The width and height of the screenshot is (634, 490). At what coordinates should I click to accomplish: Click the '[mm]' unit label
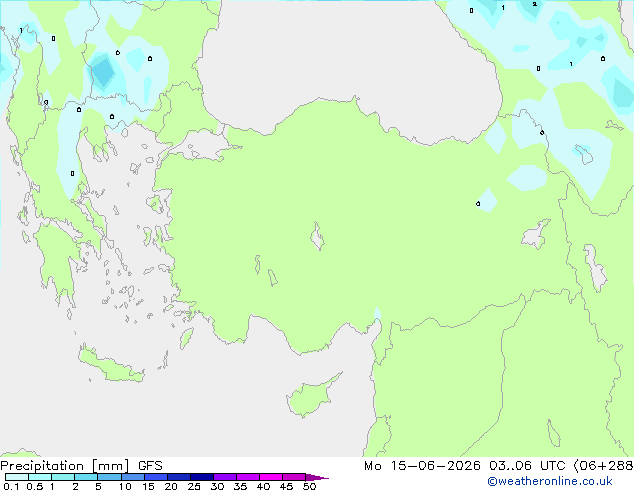pyautogui.click(x=110, y=466)
